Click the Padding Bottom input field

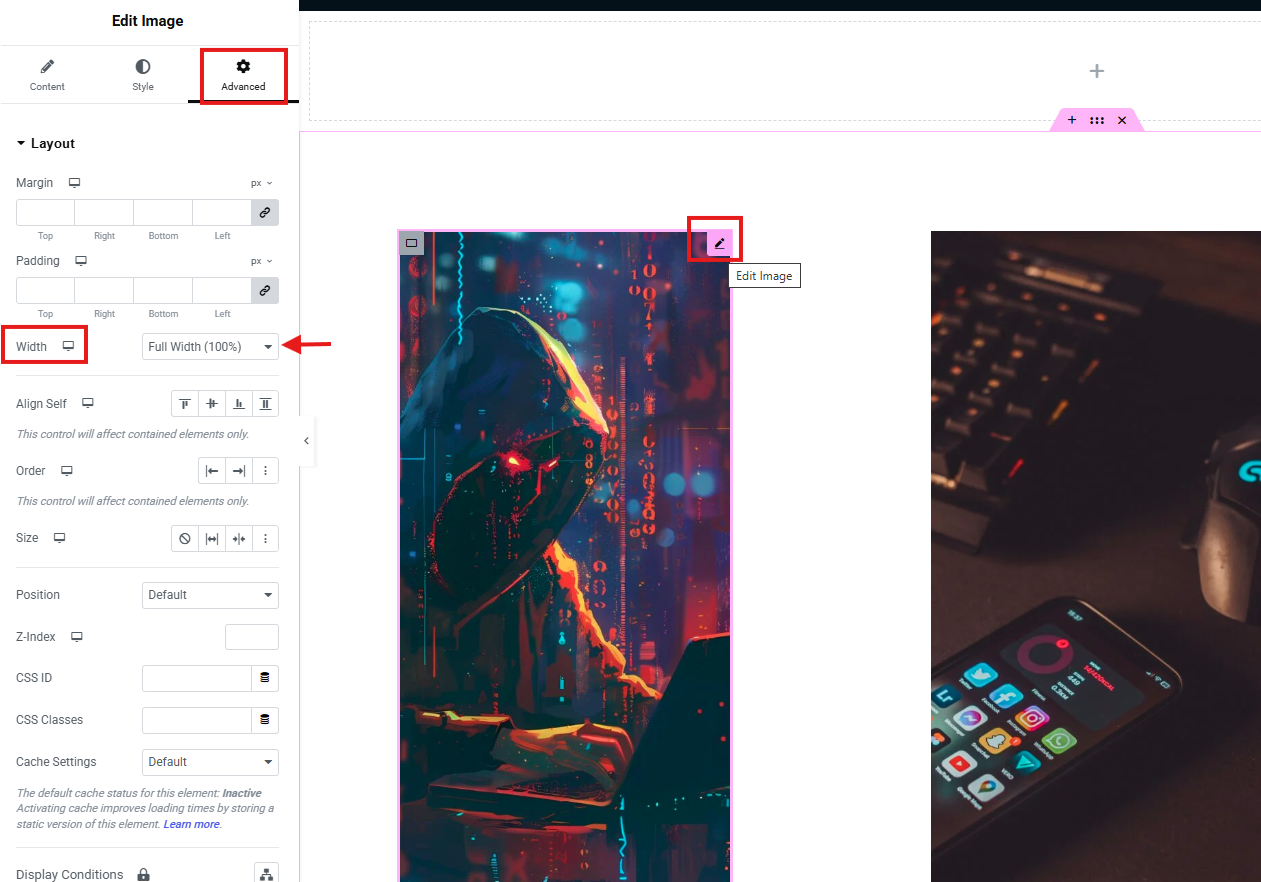(x=163, y=290)
